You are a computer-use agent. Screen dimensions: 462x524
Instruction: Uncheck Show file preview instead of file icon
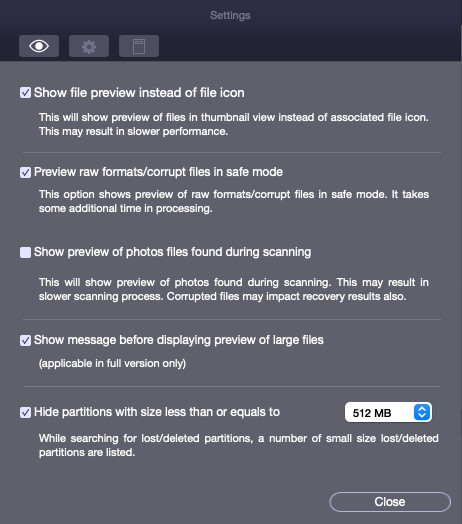(x=25, y=93)
